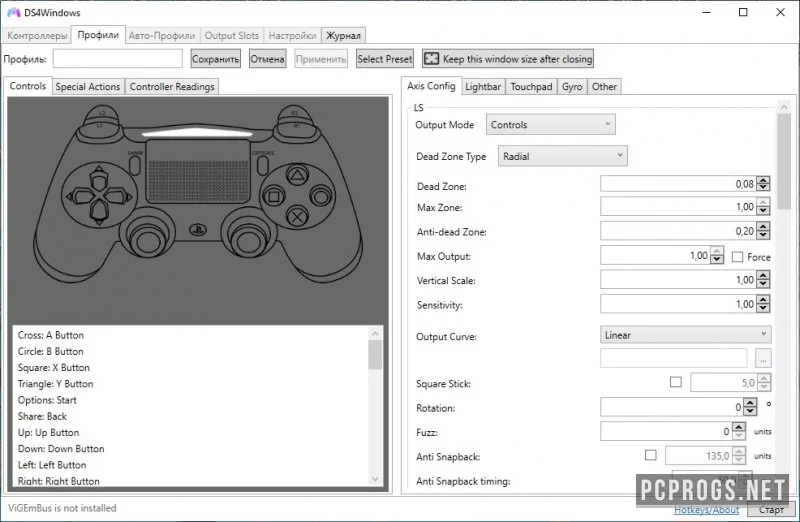Increase the Max Zone value with stepper
This screenshot has width=800, height=522.
763,204
